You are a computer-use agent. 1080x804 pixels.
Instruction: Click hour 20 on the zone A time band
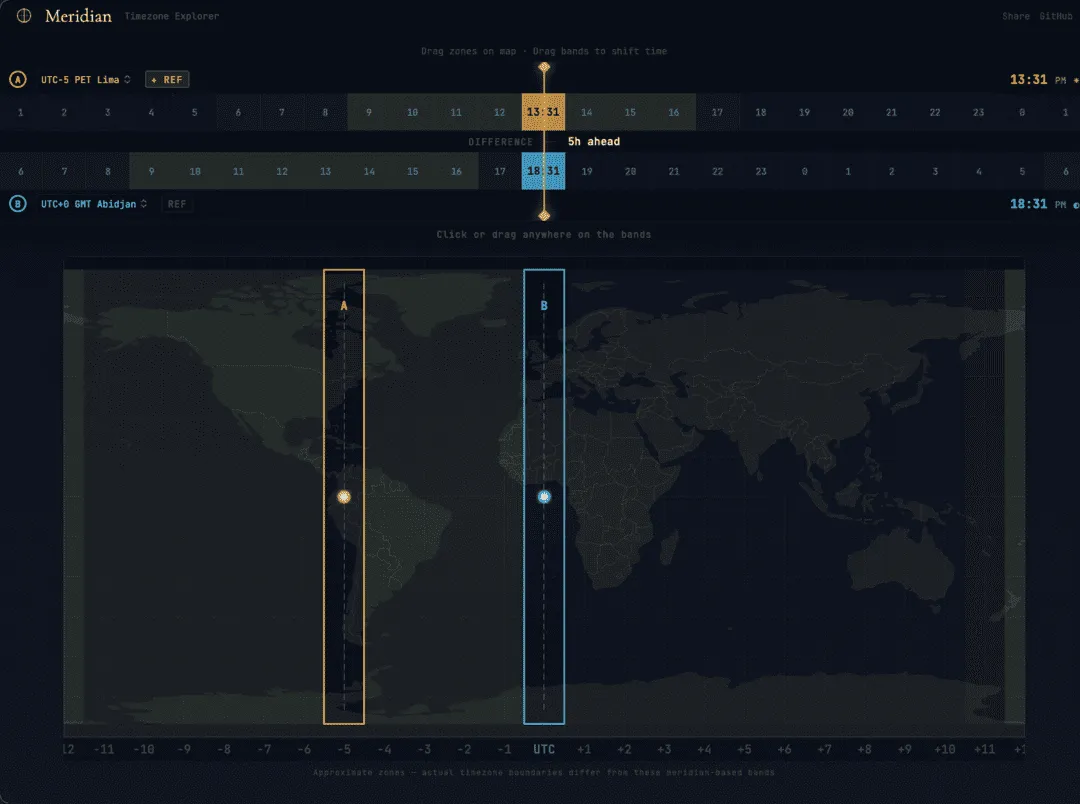tap(848, 112)
